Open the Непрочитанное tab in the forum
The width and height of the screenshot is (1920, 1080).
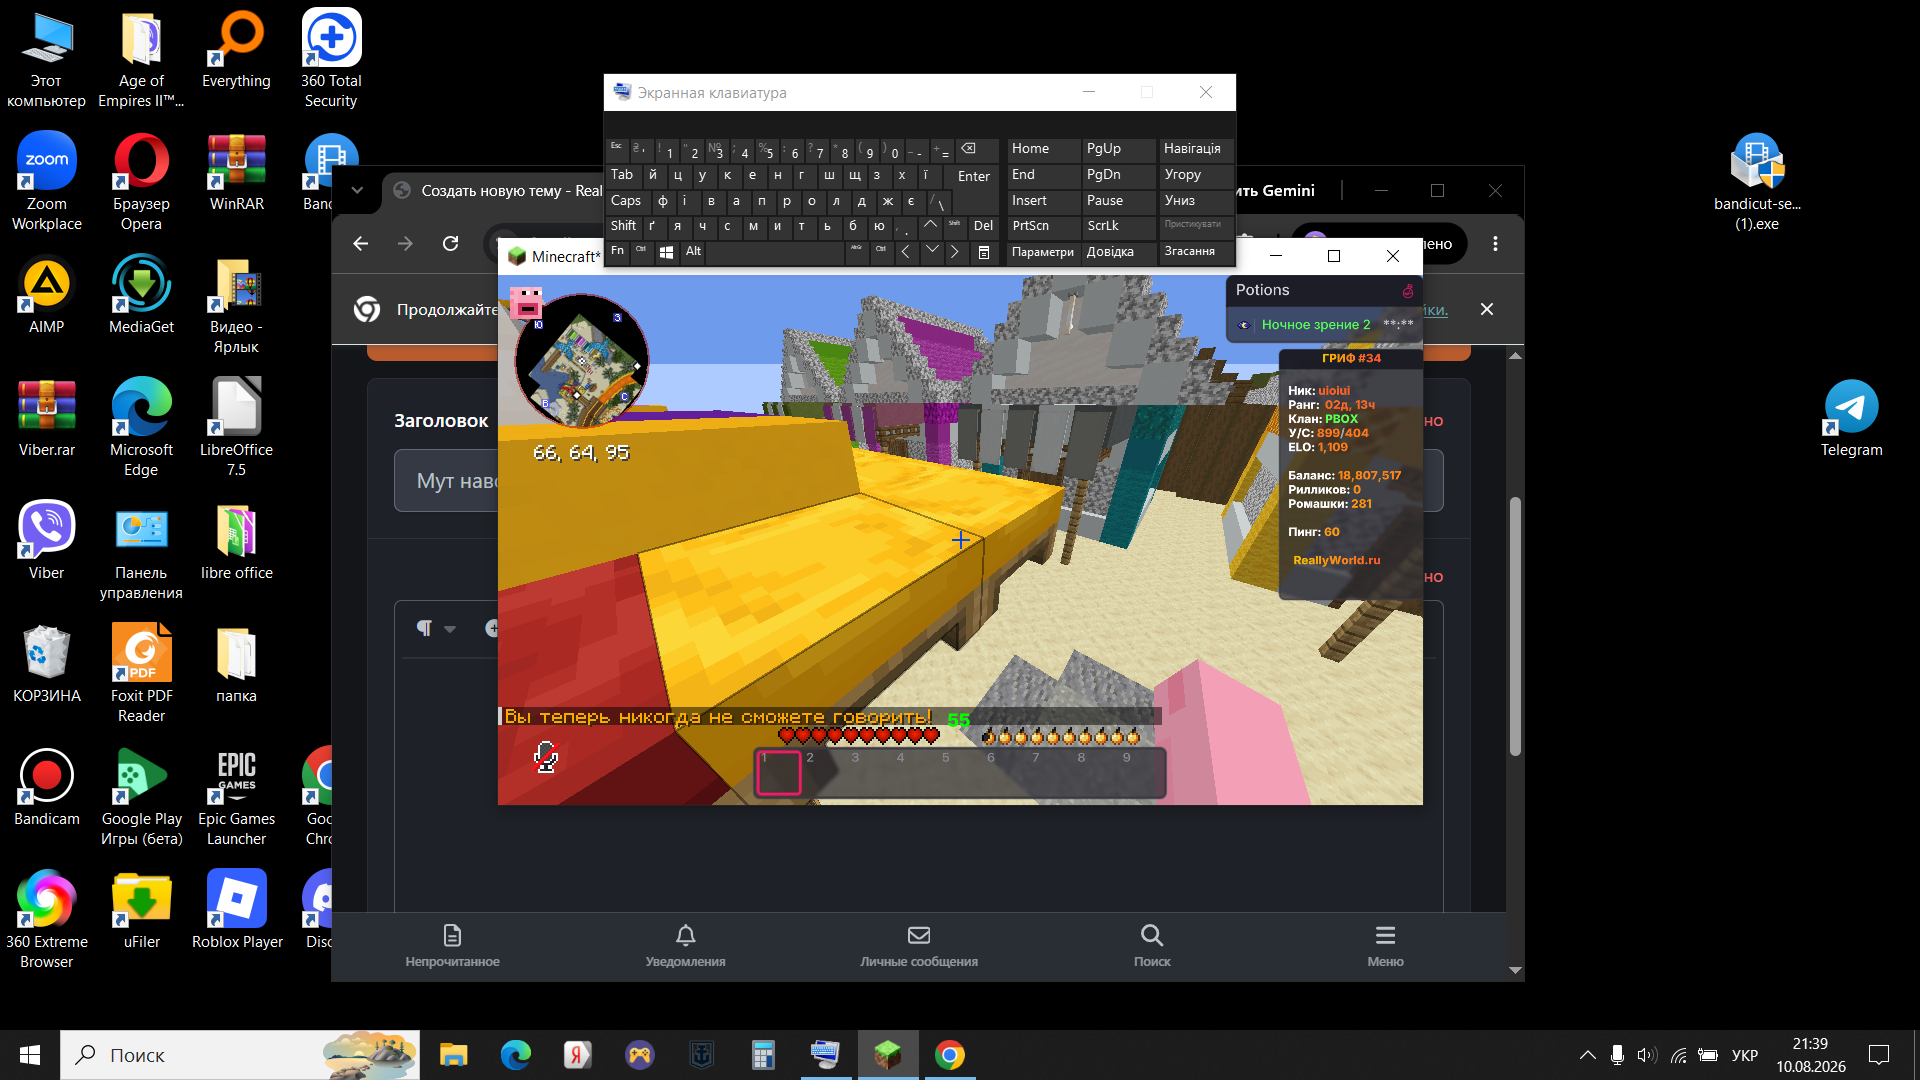tap(452, 946)
